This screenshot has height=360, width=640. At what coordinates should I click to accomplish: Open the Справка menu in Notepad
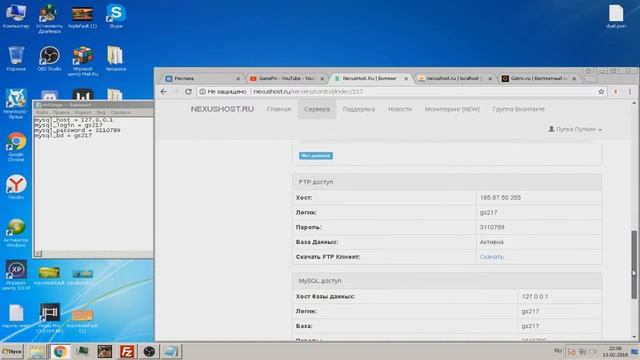(120, 112)
